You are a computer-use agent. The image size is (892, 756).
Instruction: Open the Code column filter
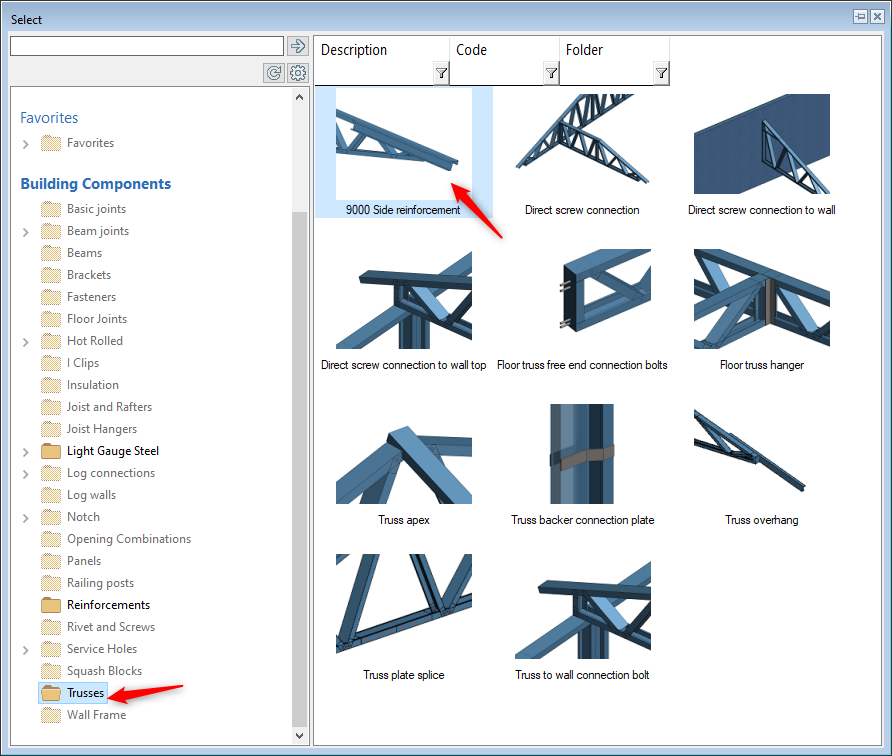click(x=551, y=73)
